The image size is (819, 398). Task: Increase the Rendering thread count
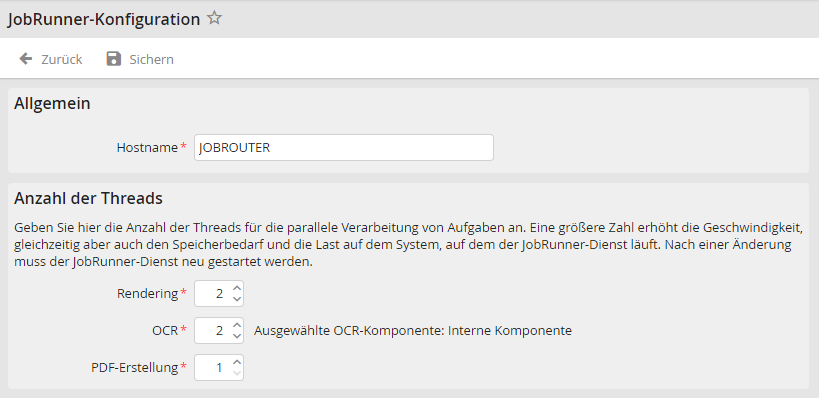237,288
